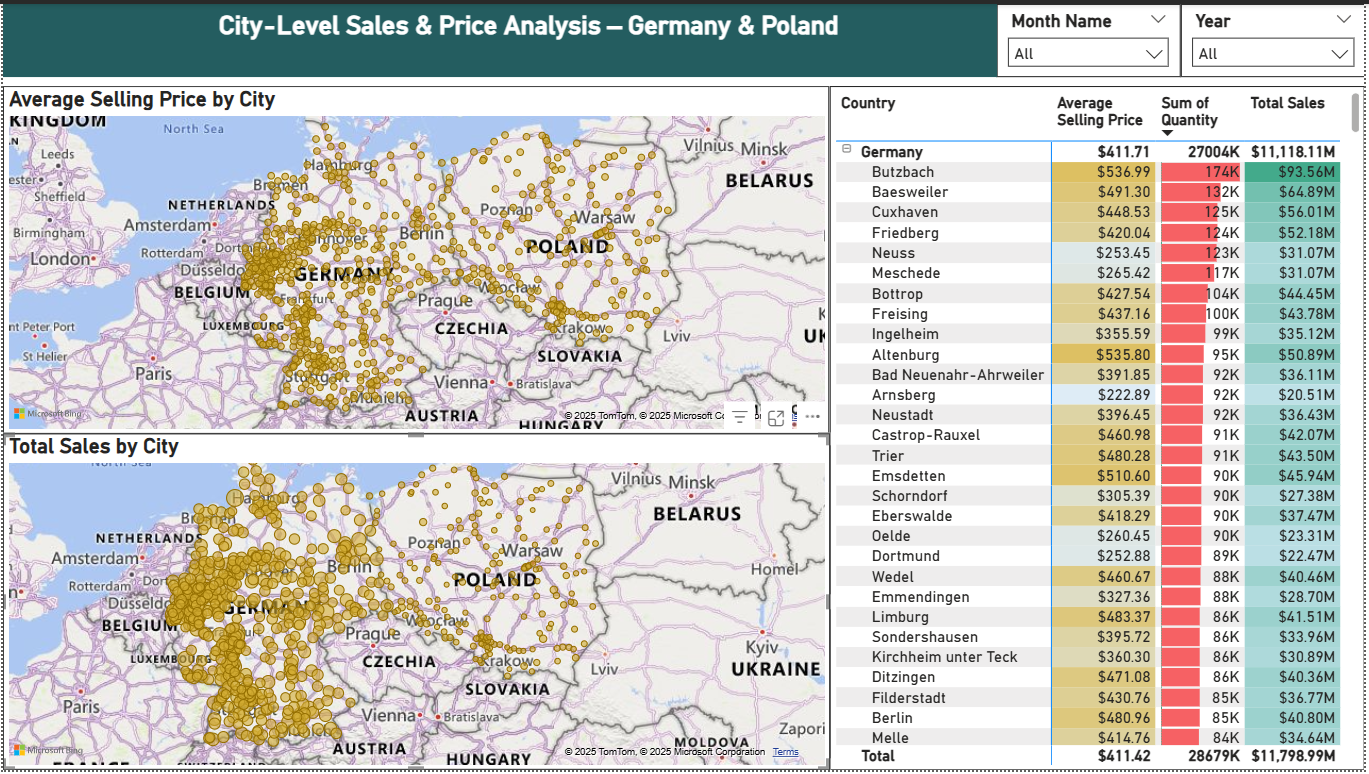Click Butzbach's green Total Sales cell $93.56M

[x=1292, y=172]
